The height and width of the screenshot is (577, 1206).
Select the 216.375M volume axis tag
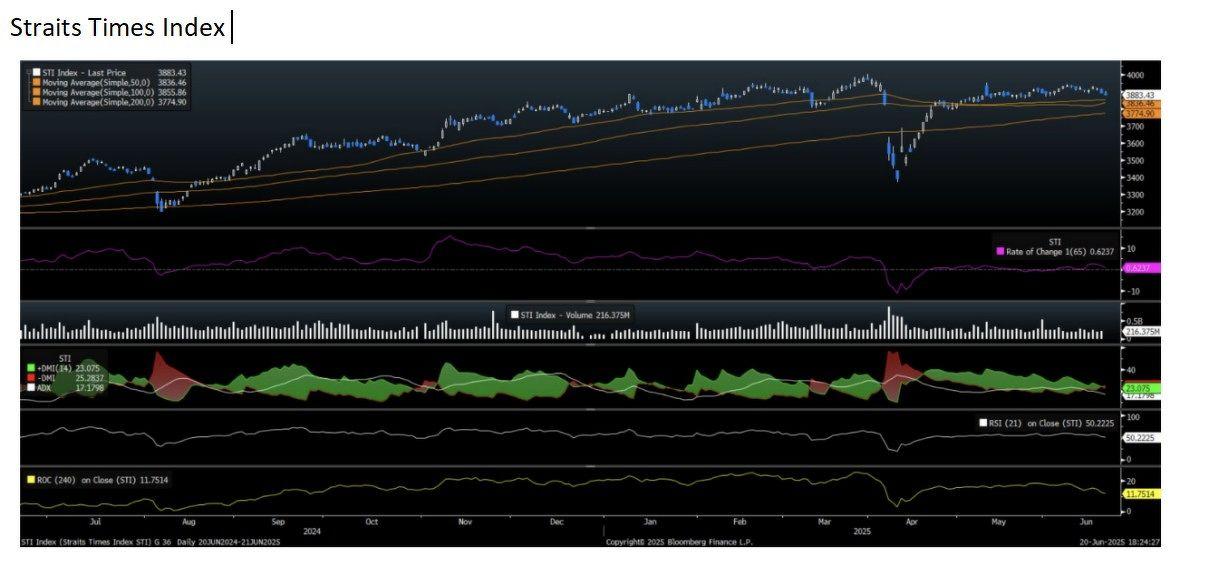1141,331
